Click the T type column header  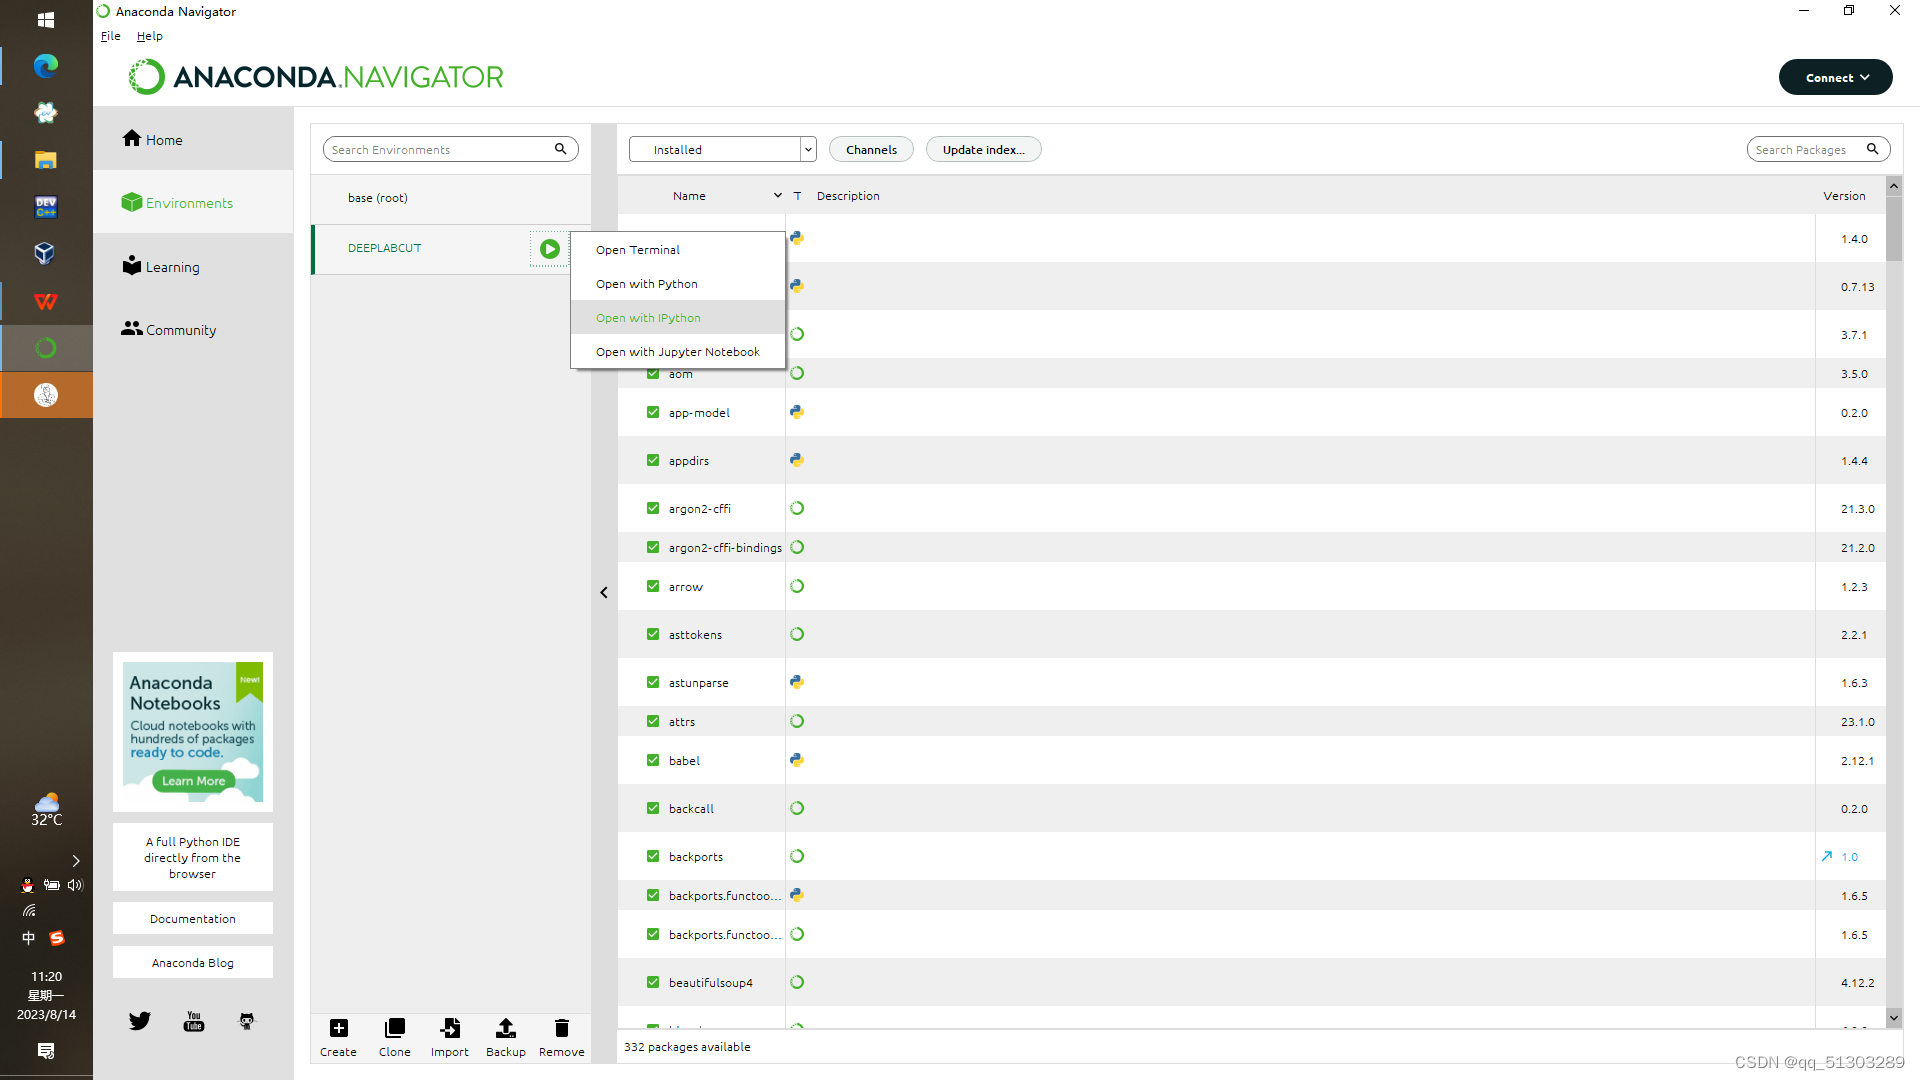(x=797, y=196)
